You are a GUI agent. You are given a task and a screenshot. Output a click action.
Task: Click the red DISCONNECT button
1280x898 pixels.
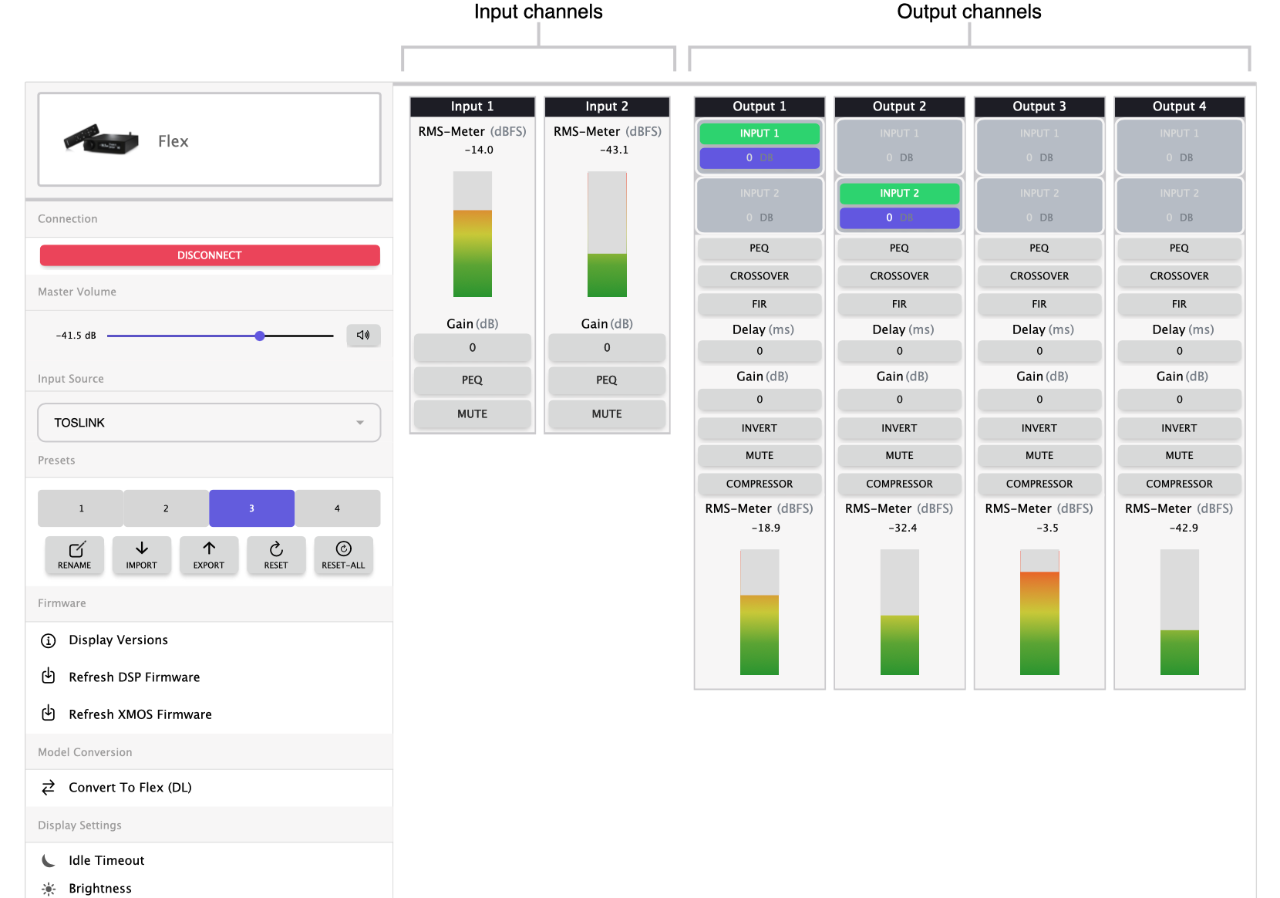click(x=209, y=255)
